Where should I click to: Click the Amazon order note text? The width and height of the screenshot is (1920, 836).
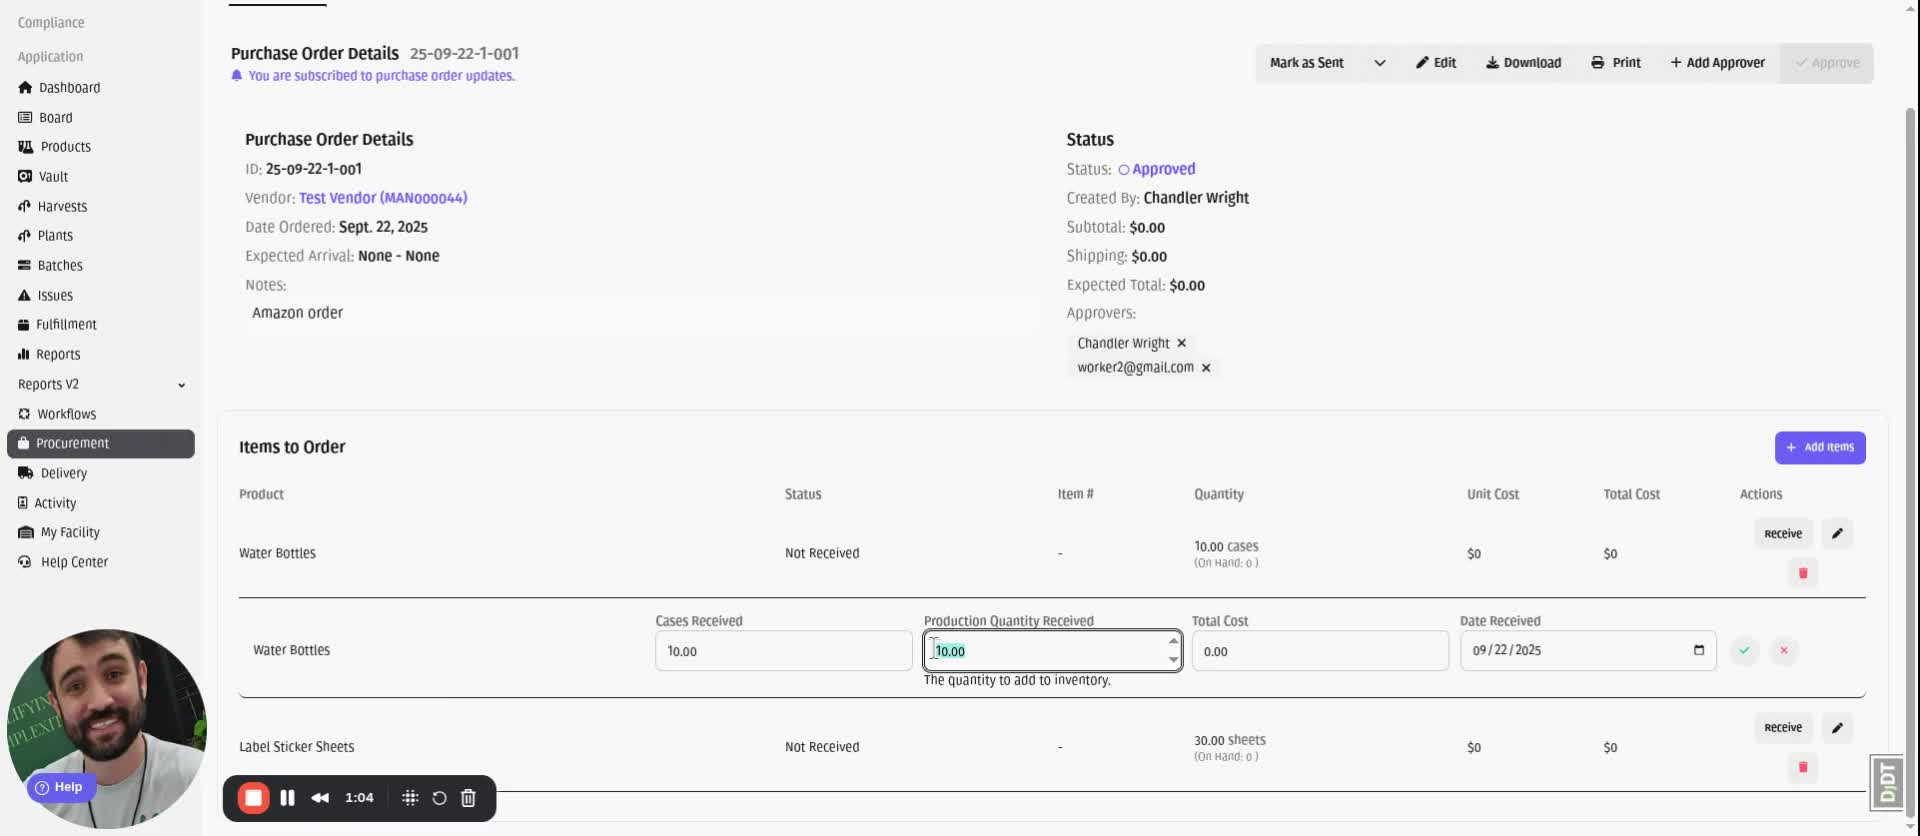(x=297, y=313)
